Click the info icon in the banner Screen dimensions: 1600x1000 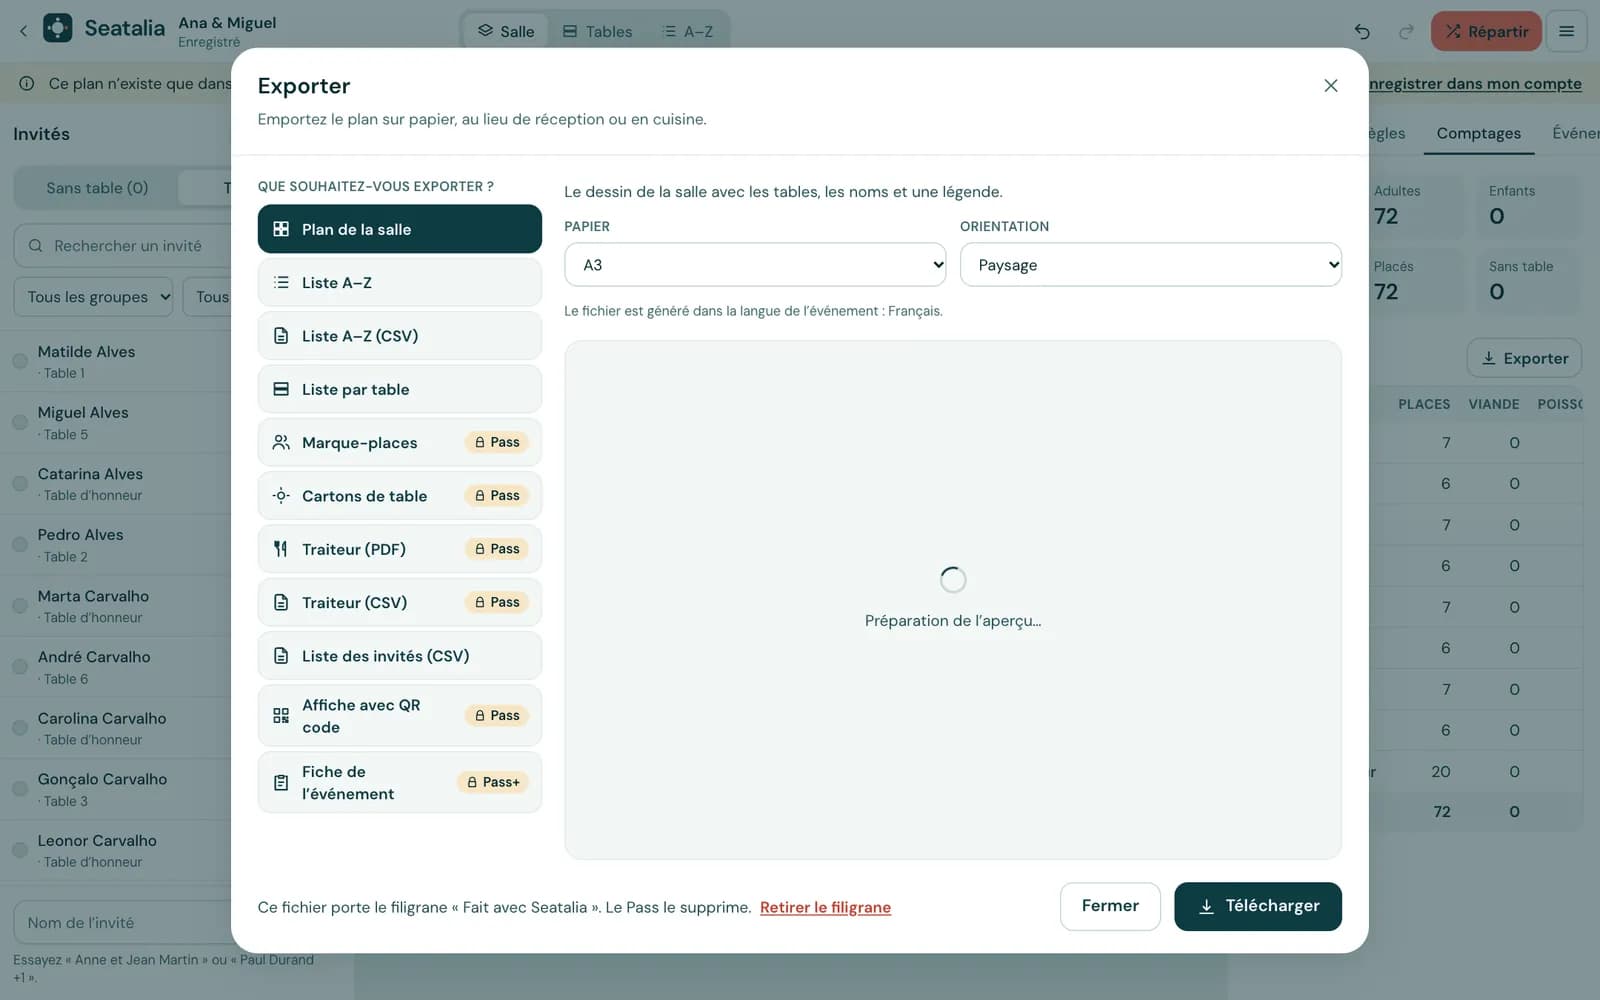pos(27,84)
